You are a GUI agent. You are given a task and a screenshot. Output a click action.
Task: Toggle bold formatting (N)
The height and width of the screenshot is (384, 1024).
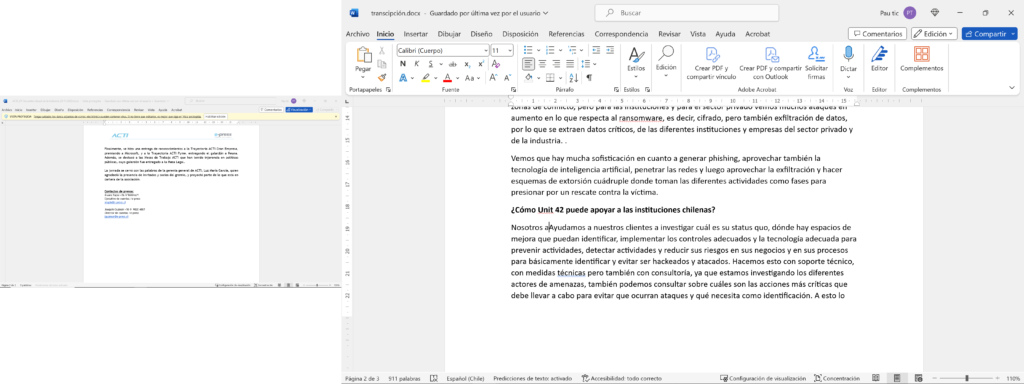tap(402, 64)
